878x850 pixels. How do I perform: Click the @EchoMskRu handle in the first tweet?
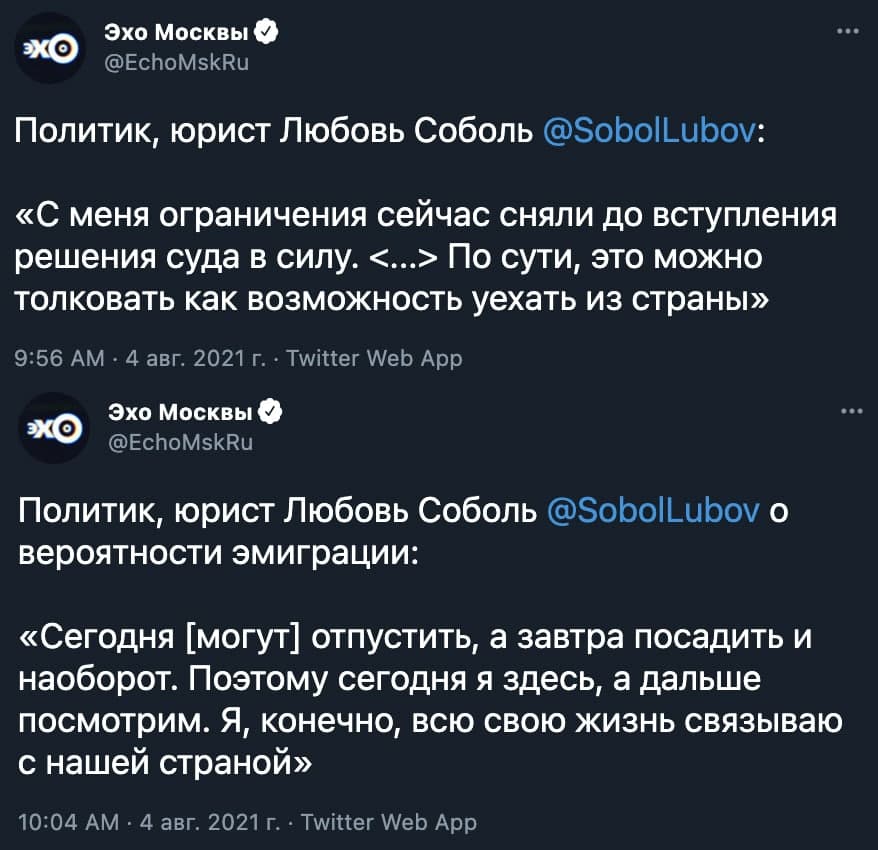(x=176, y=62)
